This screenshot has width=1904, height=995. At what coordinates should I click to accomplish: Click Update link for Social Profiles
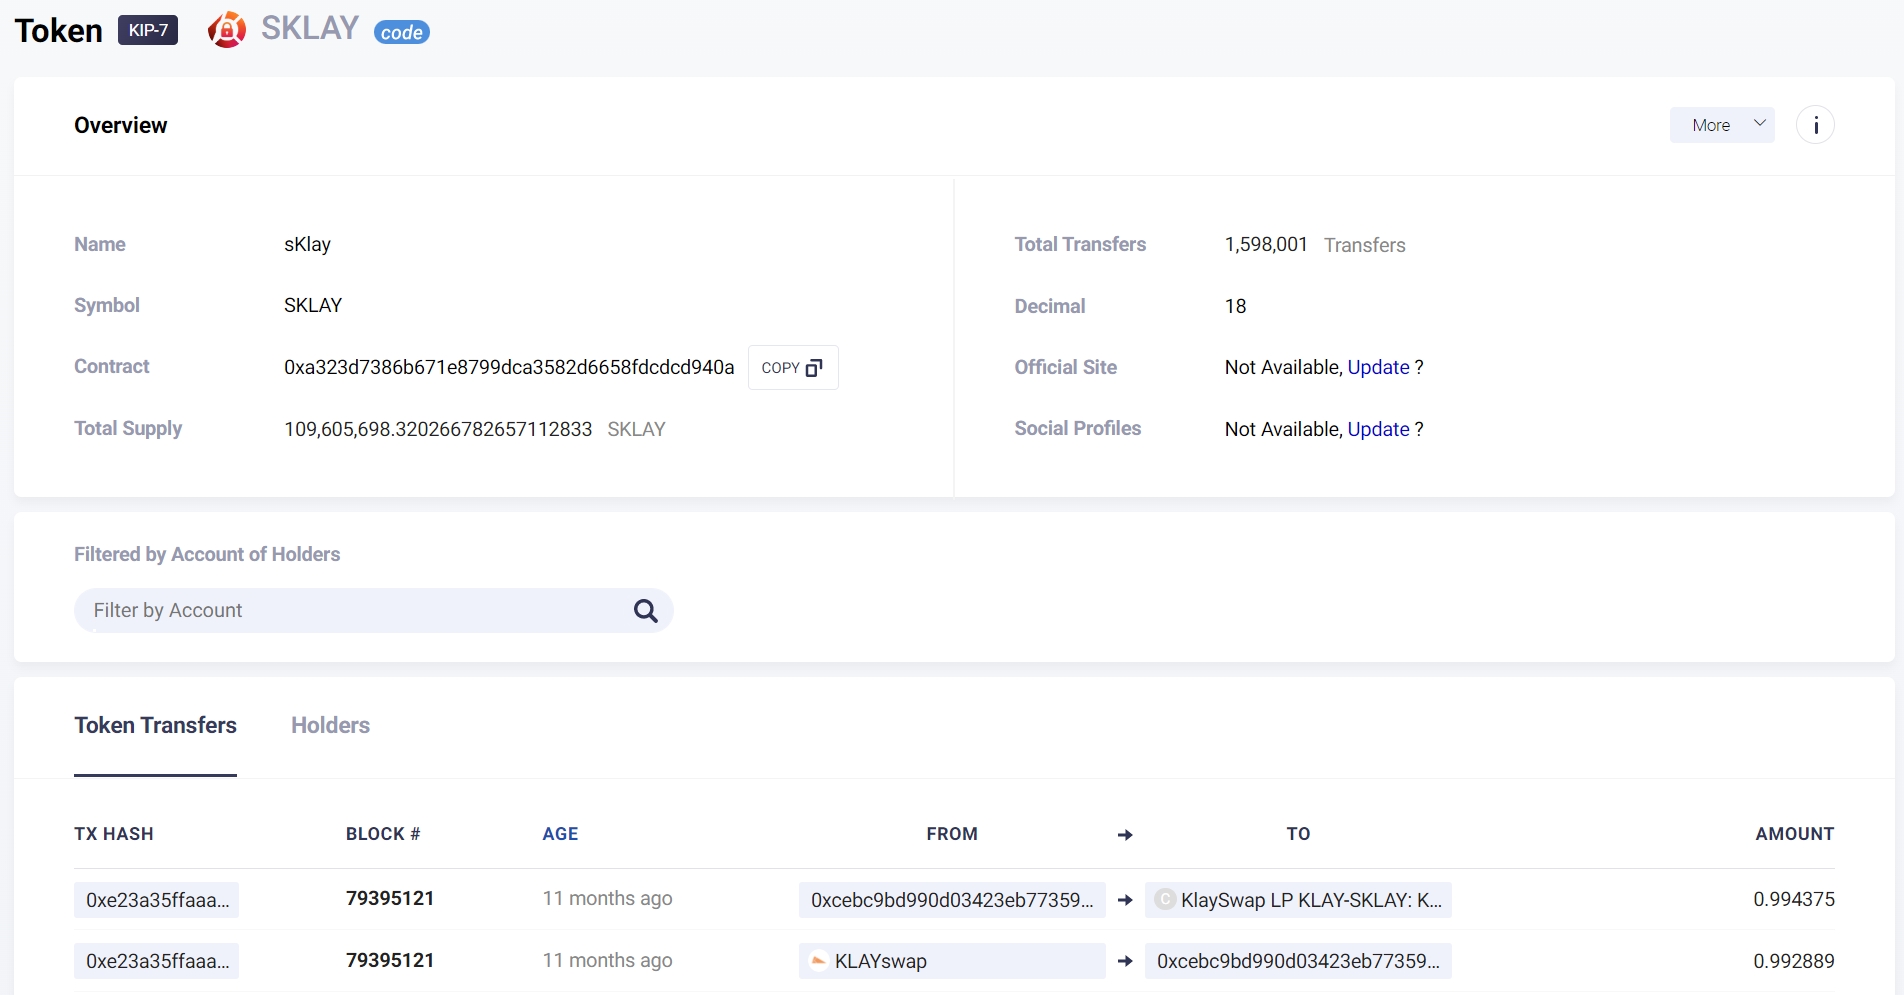pyautogui.click(x=1378, y=429)
